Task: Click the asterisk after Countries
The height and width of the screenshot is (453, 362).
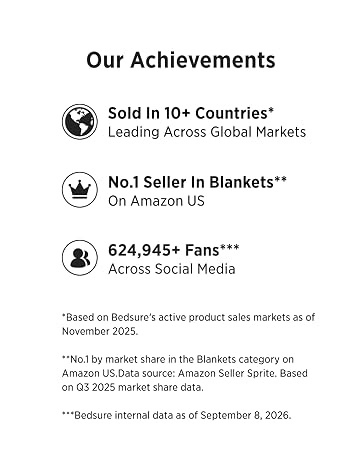Action: tap(271, 110)
